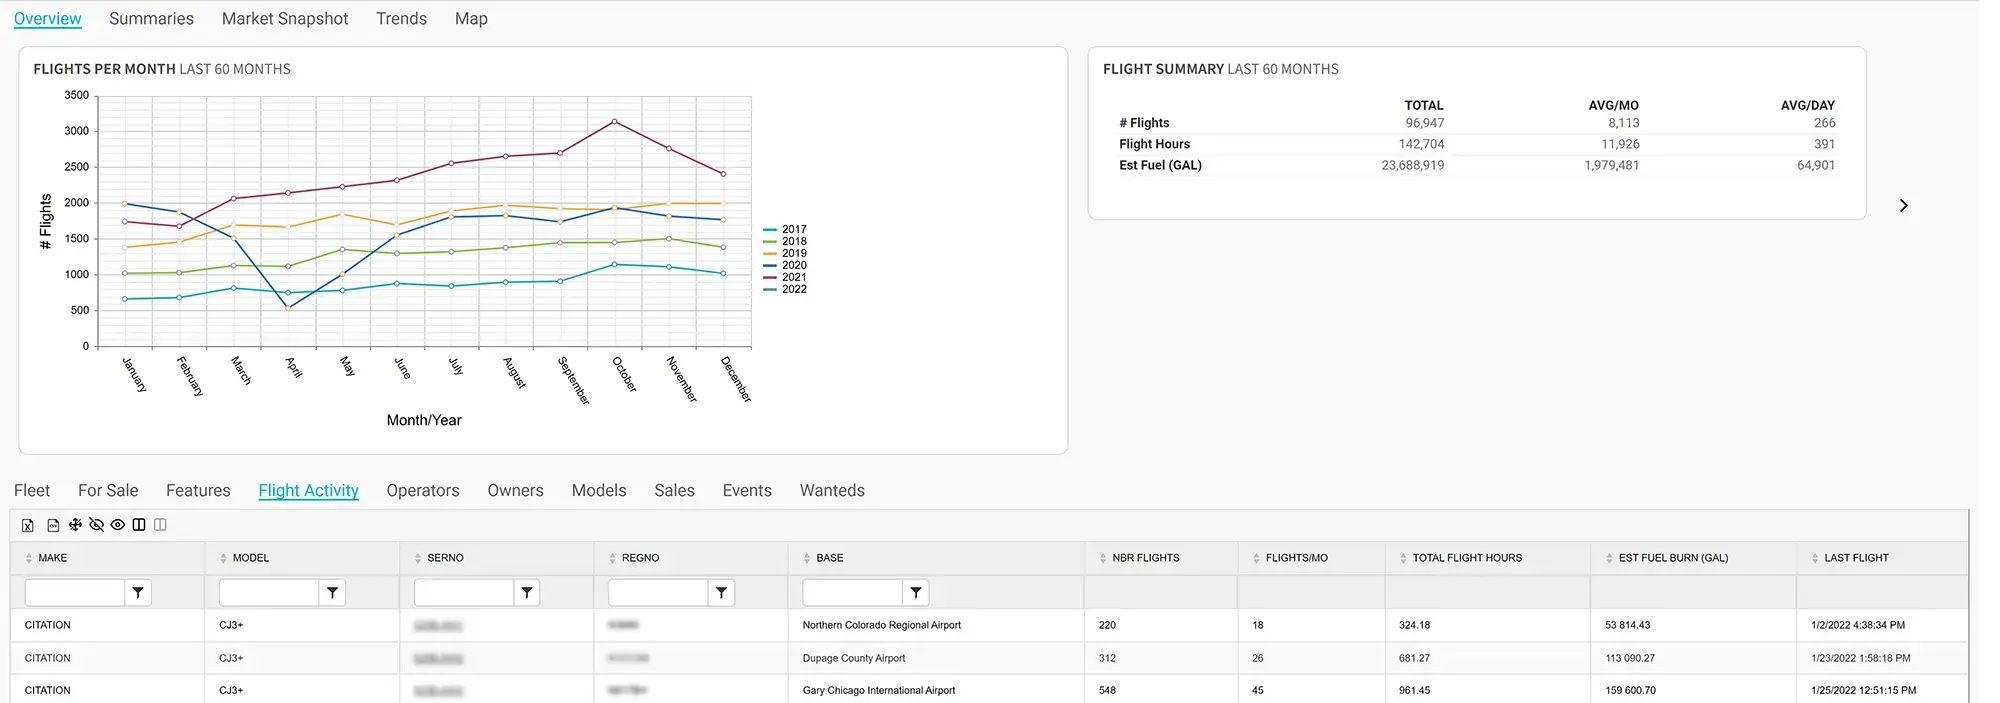Open the SERNO column filter funnel
The width and height of the screenshot is (2000, 703).
tap(527, 593)
